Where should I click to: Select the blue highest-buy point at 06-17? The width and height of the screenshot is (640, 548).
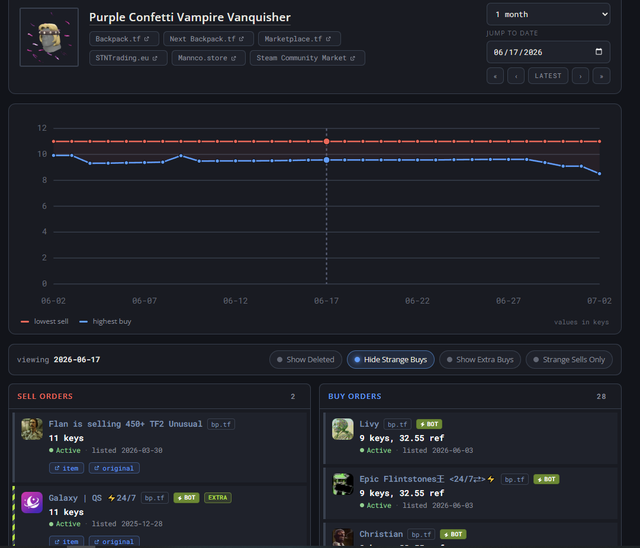[x=327, y=160]
